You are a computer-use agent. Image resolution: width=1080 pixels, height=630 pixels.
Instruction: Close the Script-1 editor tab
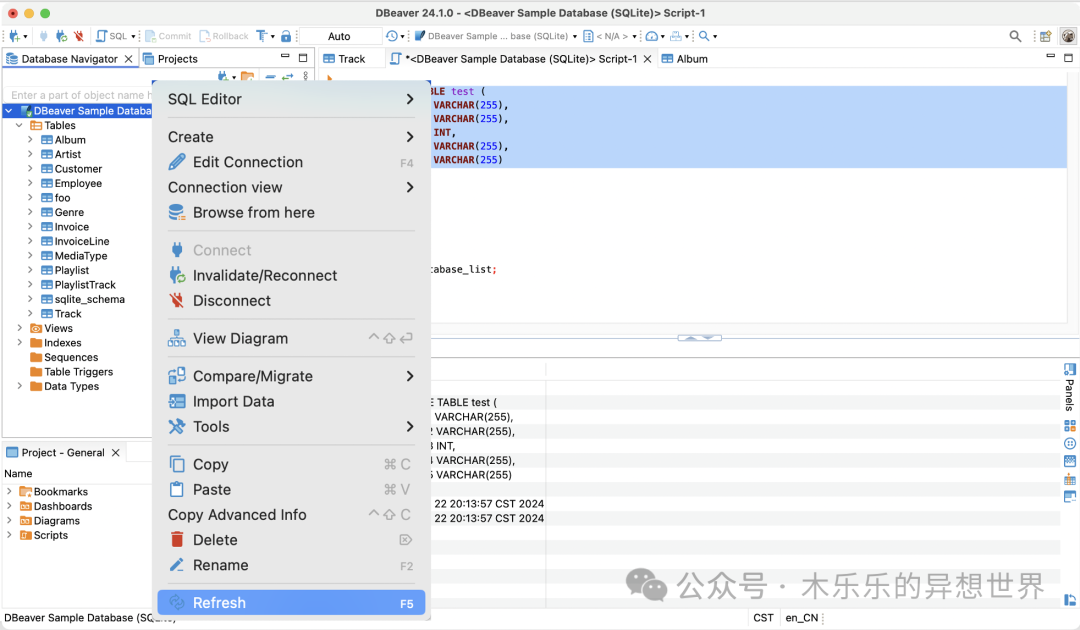click(x=647, y=59)
